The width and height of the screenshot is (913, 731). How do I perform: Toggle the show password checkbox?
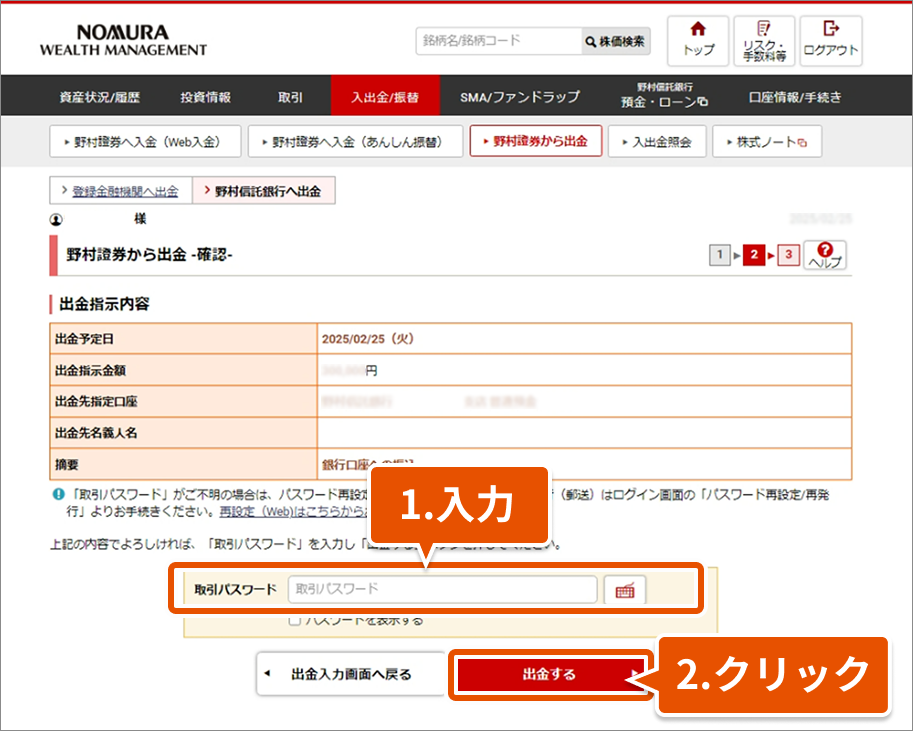[x=294, y=620]
